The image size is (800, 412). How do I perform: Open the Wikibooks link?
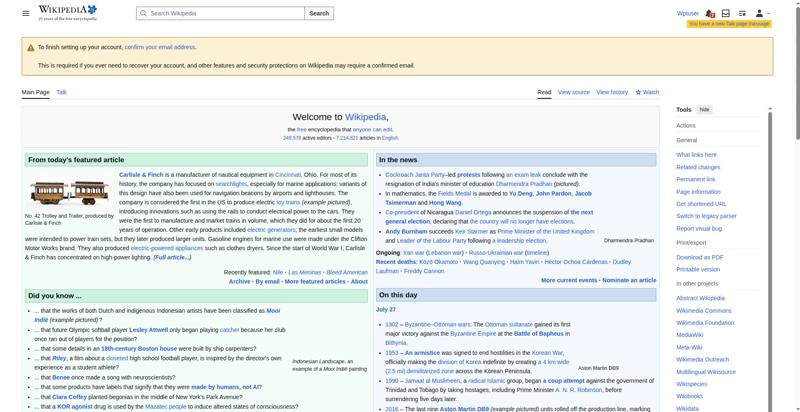pos(689,396)
